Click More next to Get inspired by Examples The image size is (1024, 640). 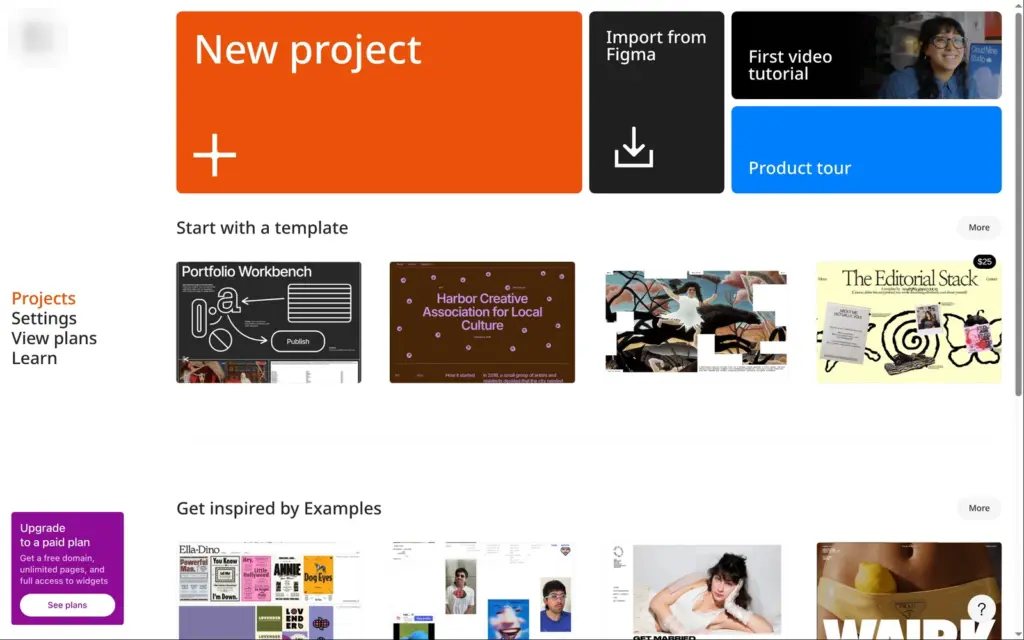pos(978,508)
